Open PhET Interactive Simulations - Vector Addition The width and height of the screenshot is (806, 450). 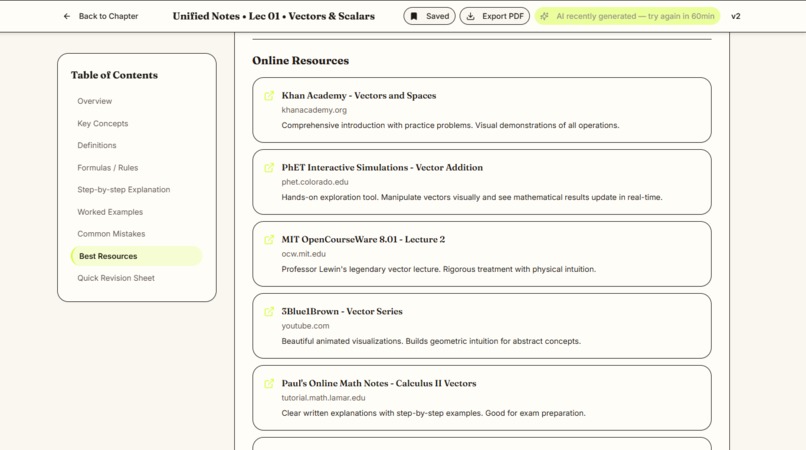tap(382, 168)
